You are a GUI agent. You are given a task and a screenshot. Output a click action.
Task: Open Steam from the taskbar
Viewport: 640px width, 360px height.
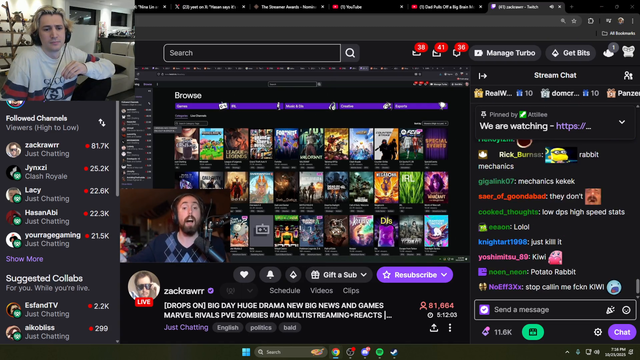click(x=394, y=352)
